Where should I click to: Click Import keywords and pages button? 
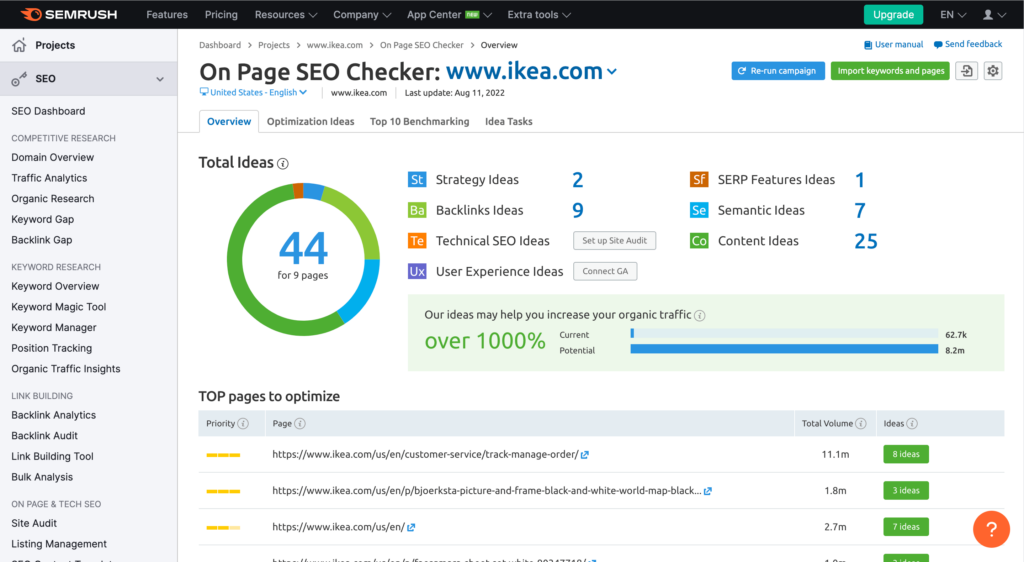(x=891, y=70)
